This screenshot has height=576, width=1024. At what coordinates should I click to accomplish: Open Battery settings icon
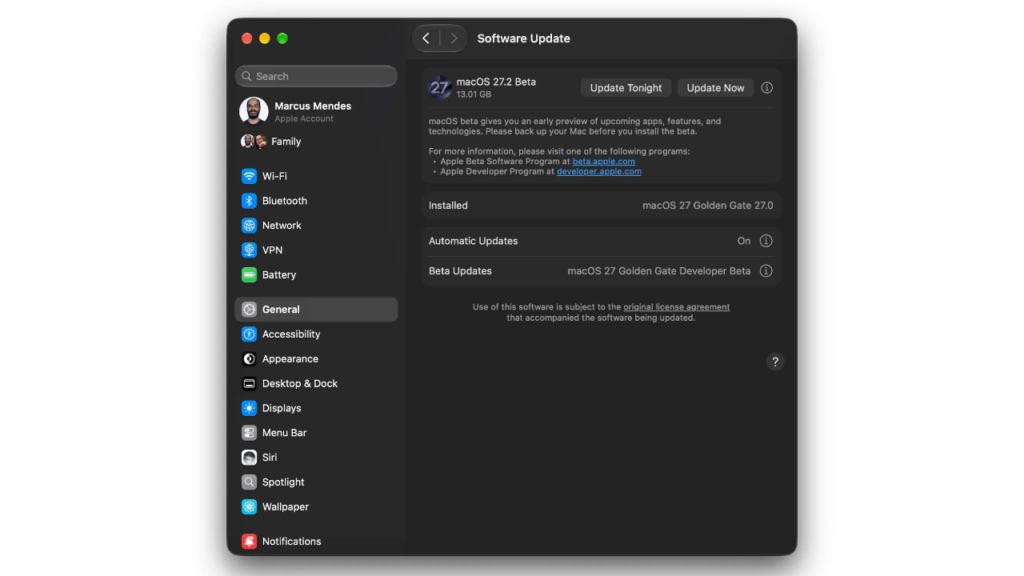[x=249, y=275]
